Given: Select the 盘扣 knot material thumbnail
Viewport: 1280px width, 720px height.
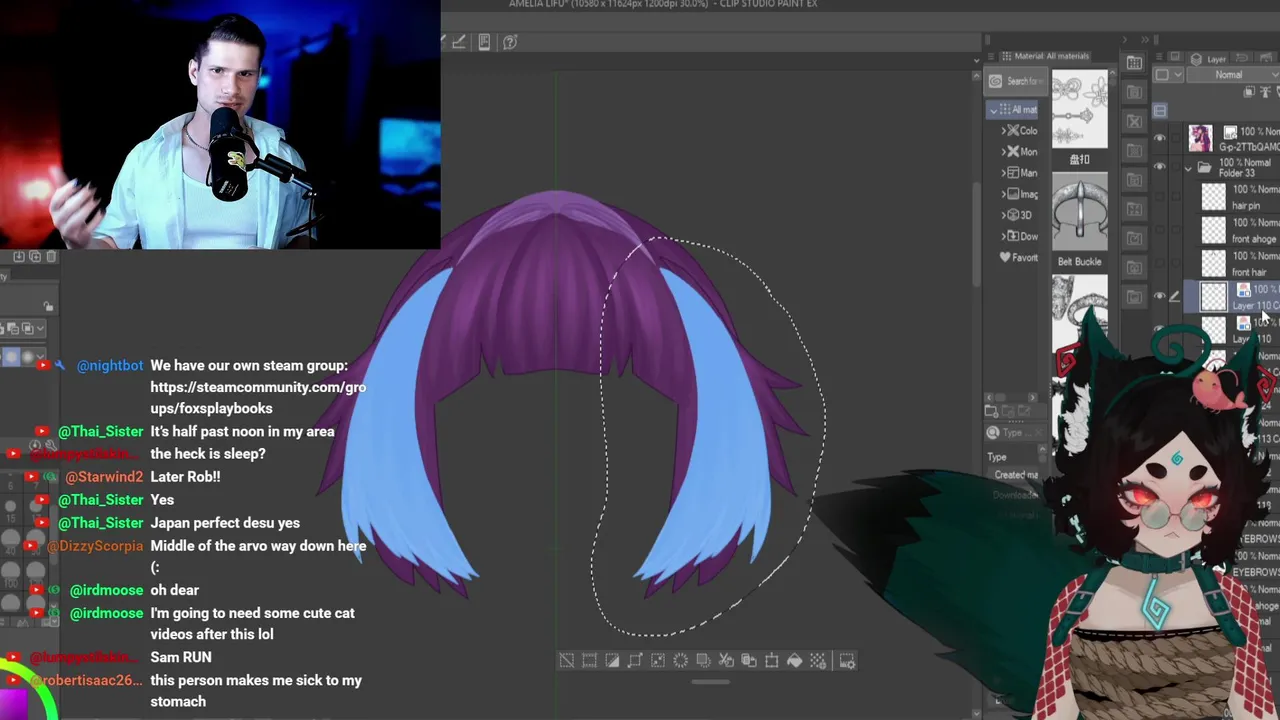Looking at the screenshot, I should [1079, 111].
